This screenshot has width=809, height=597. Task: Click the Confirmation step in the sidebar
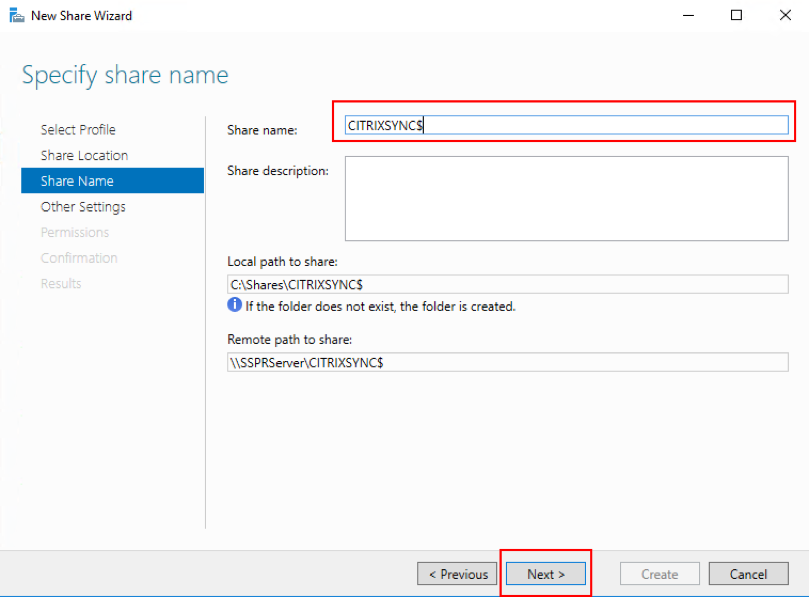tap(79, 258)
